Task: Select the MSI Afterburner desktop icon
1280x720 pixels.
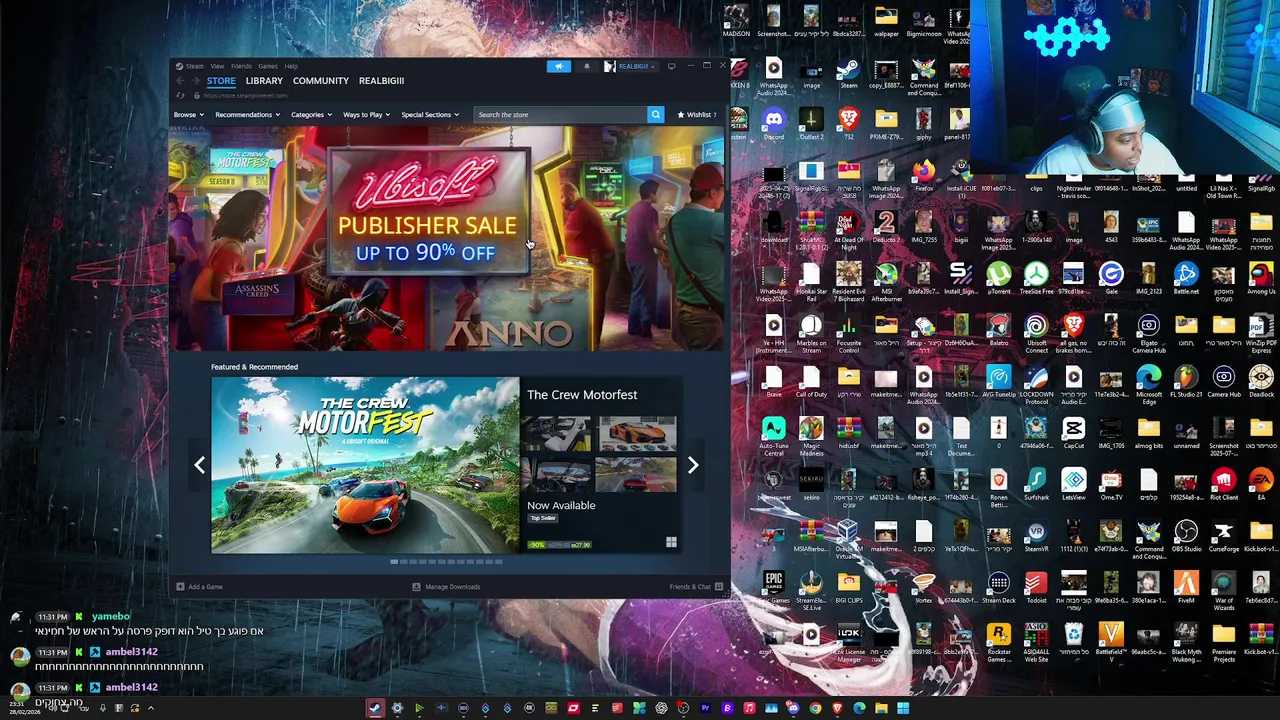Action: click(x=886, y=282)
